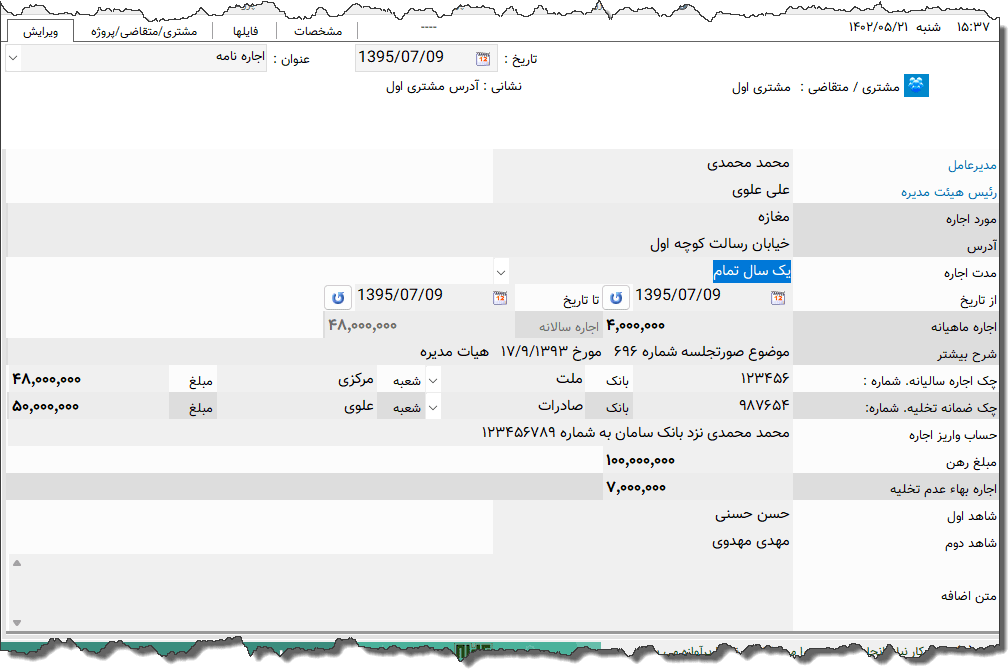Image resolution: width=1008 pixels, height=669 pixels.
Task: Click the blue reset icon beside تا تاریخ
Action: point(338,297)
